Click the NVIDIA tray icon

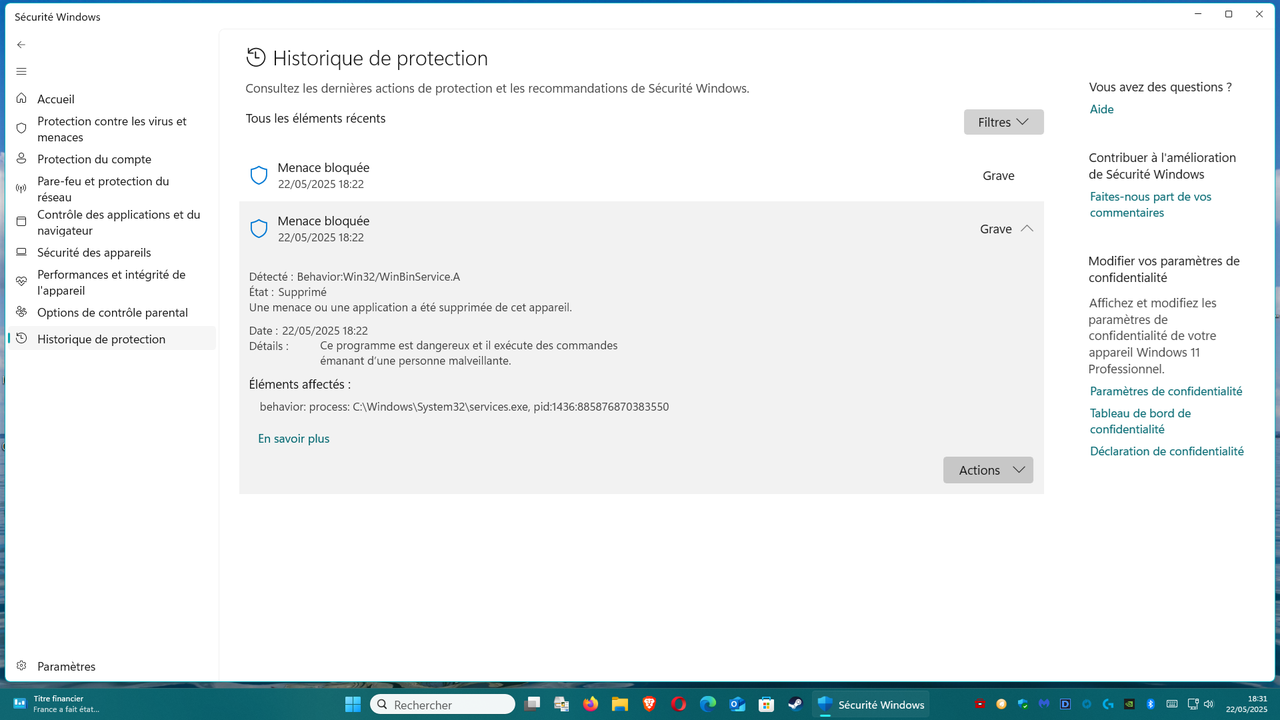(x=1129, y=704)
